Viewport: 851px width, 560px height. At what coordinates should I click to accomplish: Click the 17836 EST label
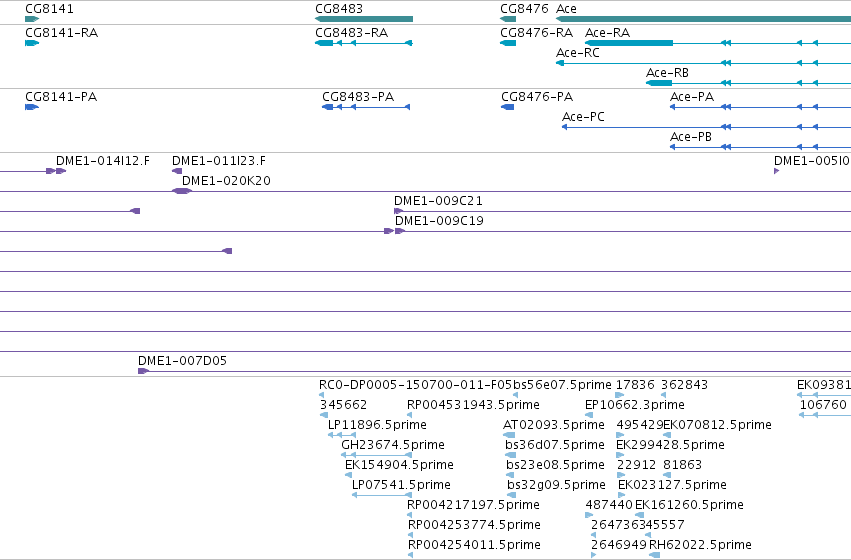click(x=636, y=385)
